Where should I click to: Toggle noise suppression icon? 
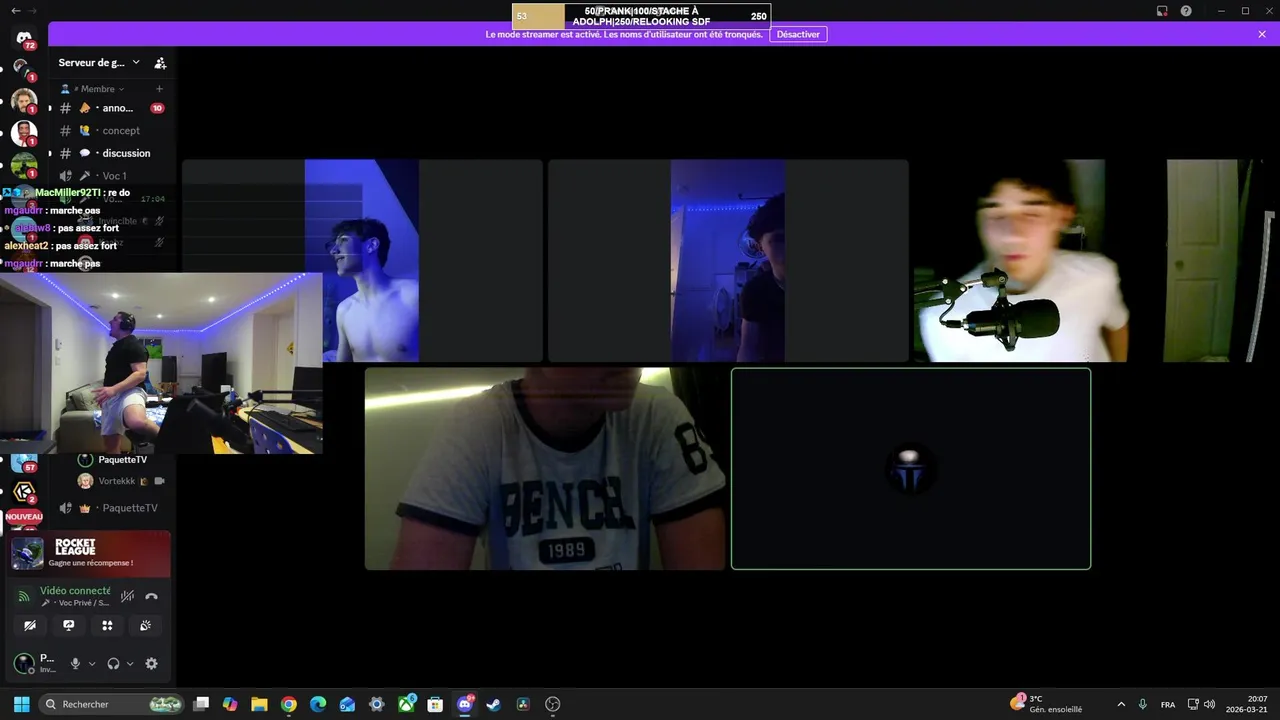click(x=127, y=596)
